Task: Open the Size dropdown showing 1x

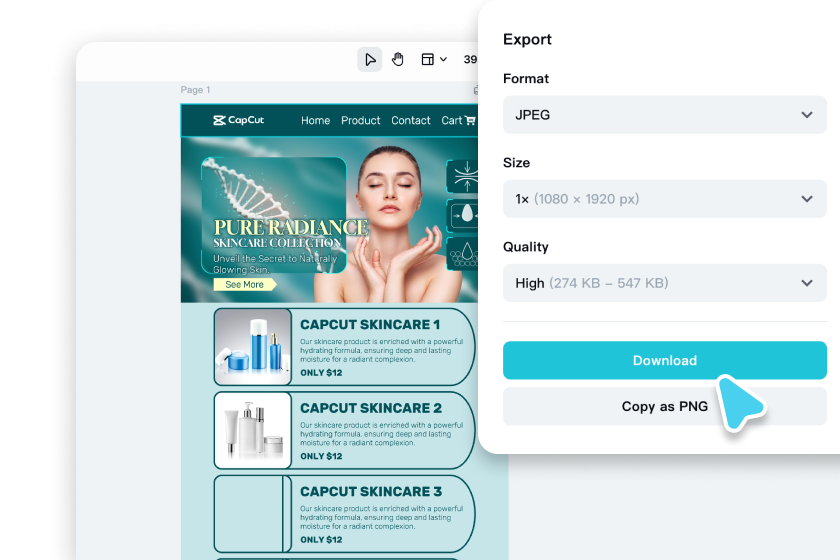Action: [x=664, y=199]
